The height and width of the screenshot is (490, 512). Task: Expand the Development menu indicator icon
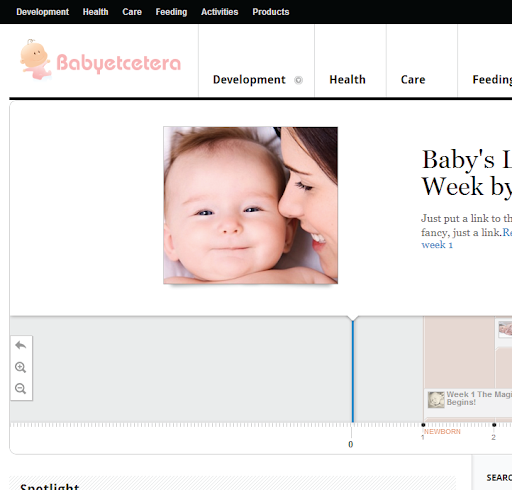pyautogui.click(x=298, y=80)
